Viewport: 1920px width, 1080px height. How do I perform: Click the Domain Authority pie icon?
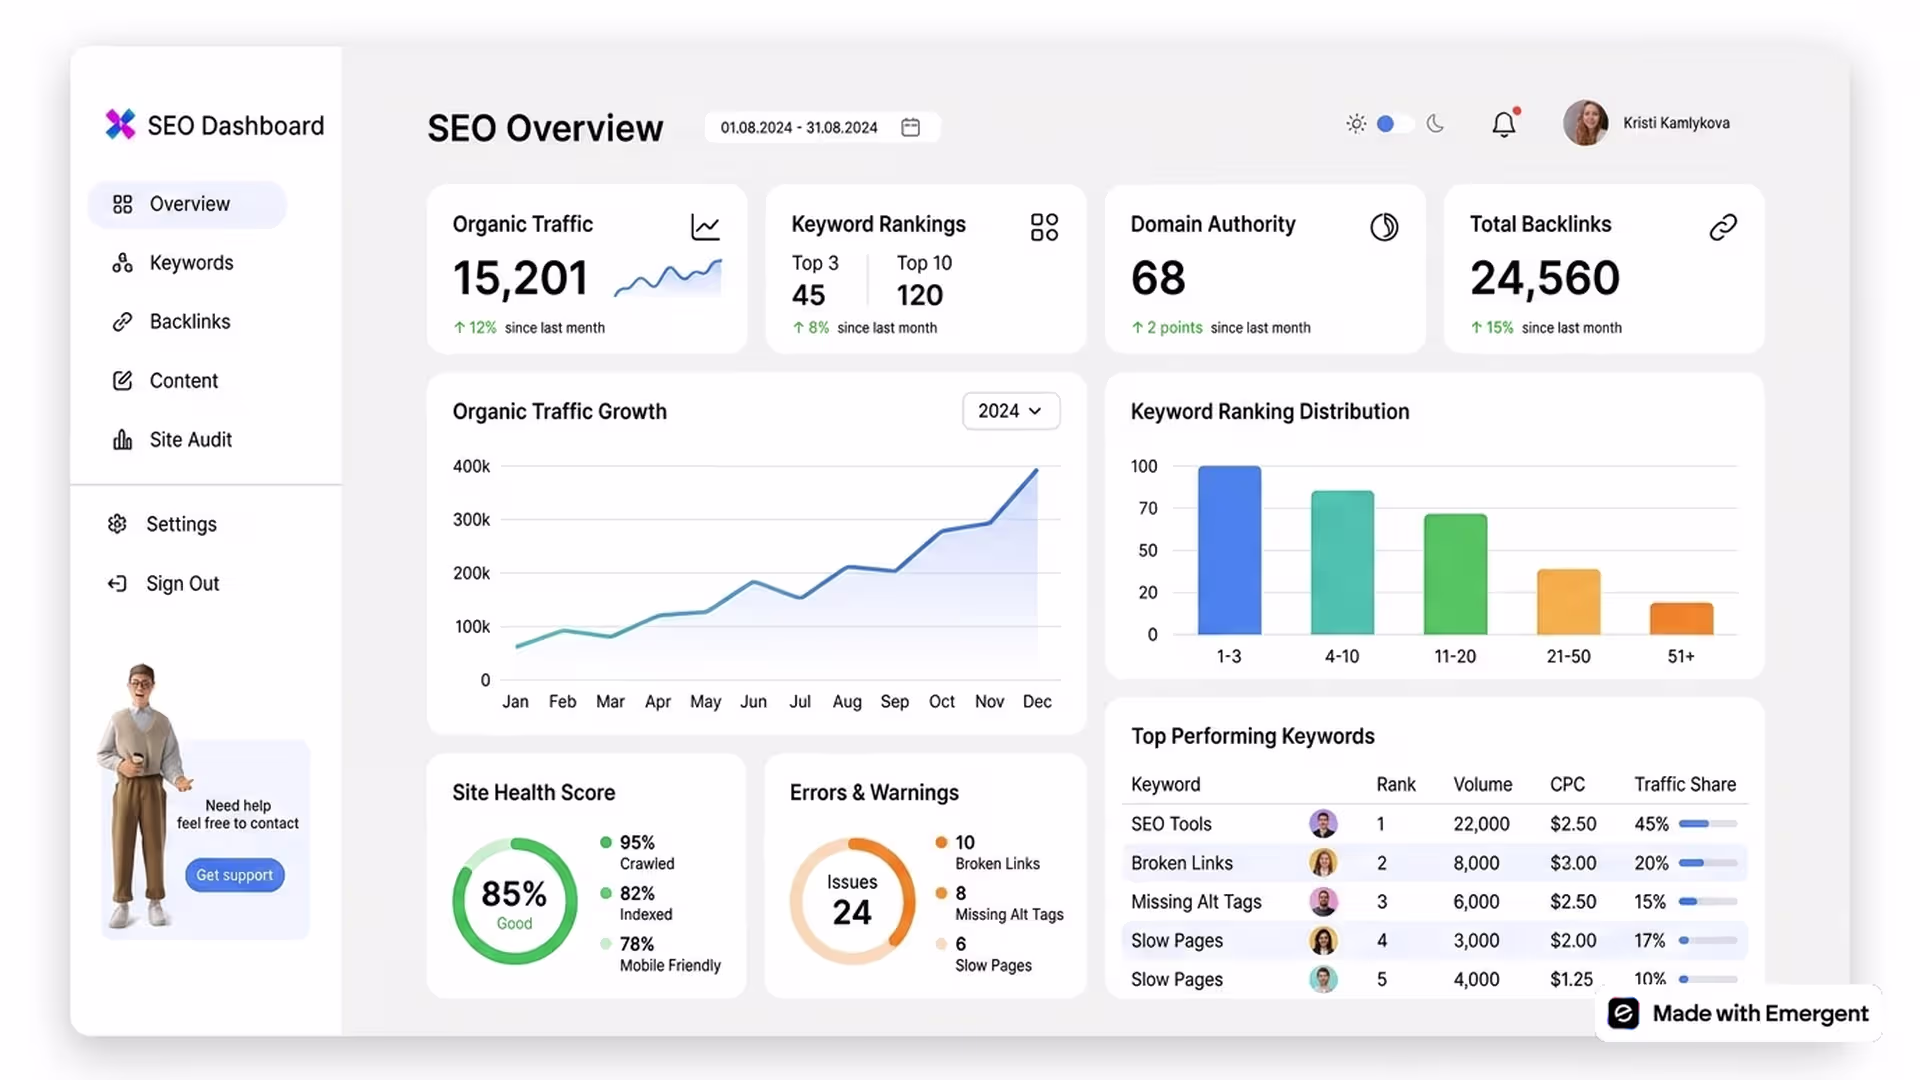1384,227
